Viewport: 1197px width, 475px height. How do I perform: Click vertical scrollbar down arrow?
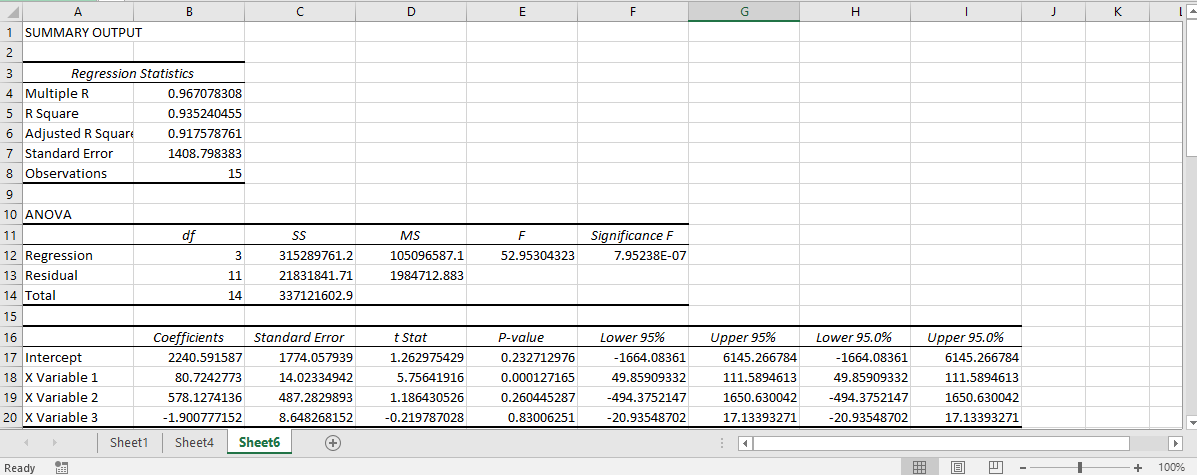[x=1190, y=422]
